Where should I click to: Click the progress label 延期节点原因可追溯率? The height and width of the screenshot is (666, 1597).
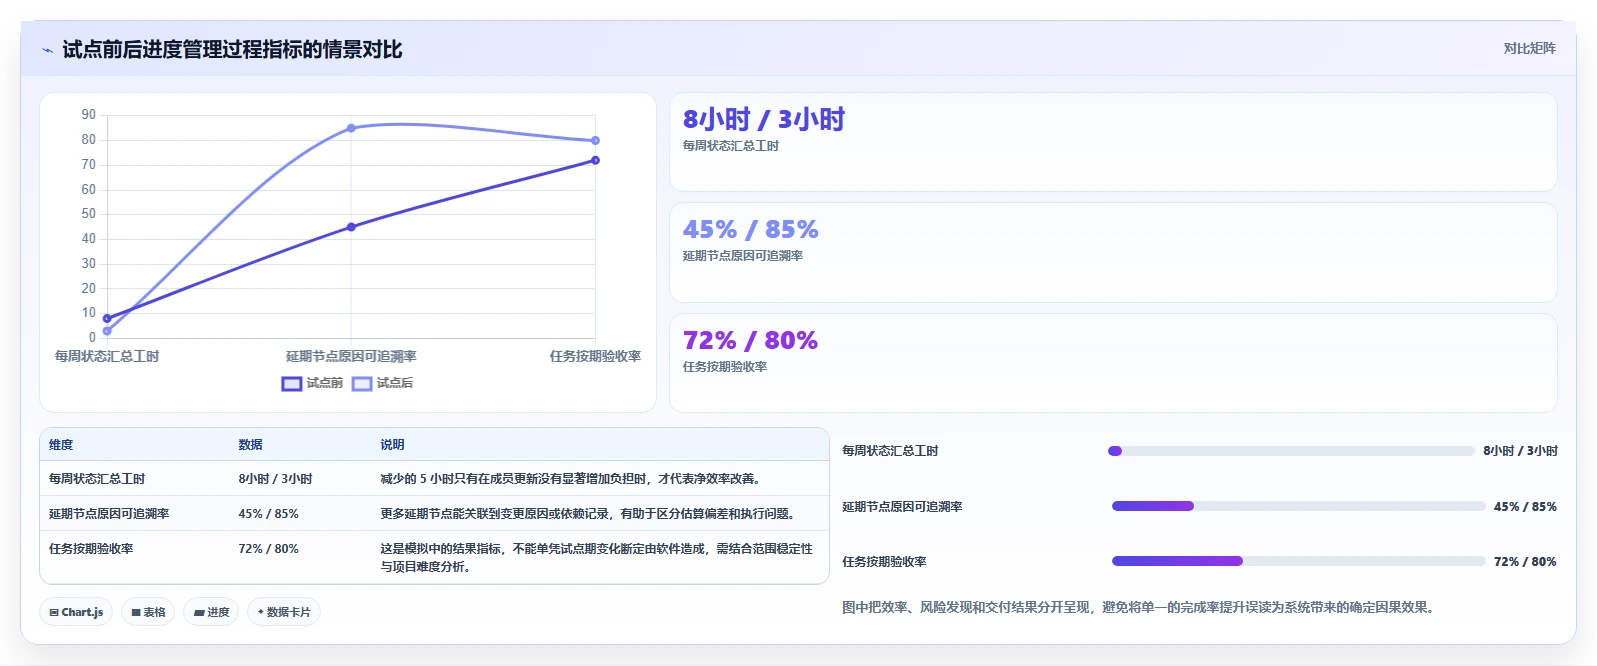[x=902, y=507]
